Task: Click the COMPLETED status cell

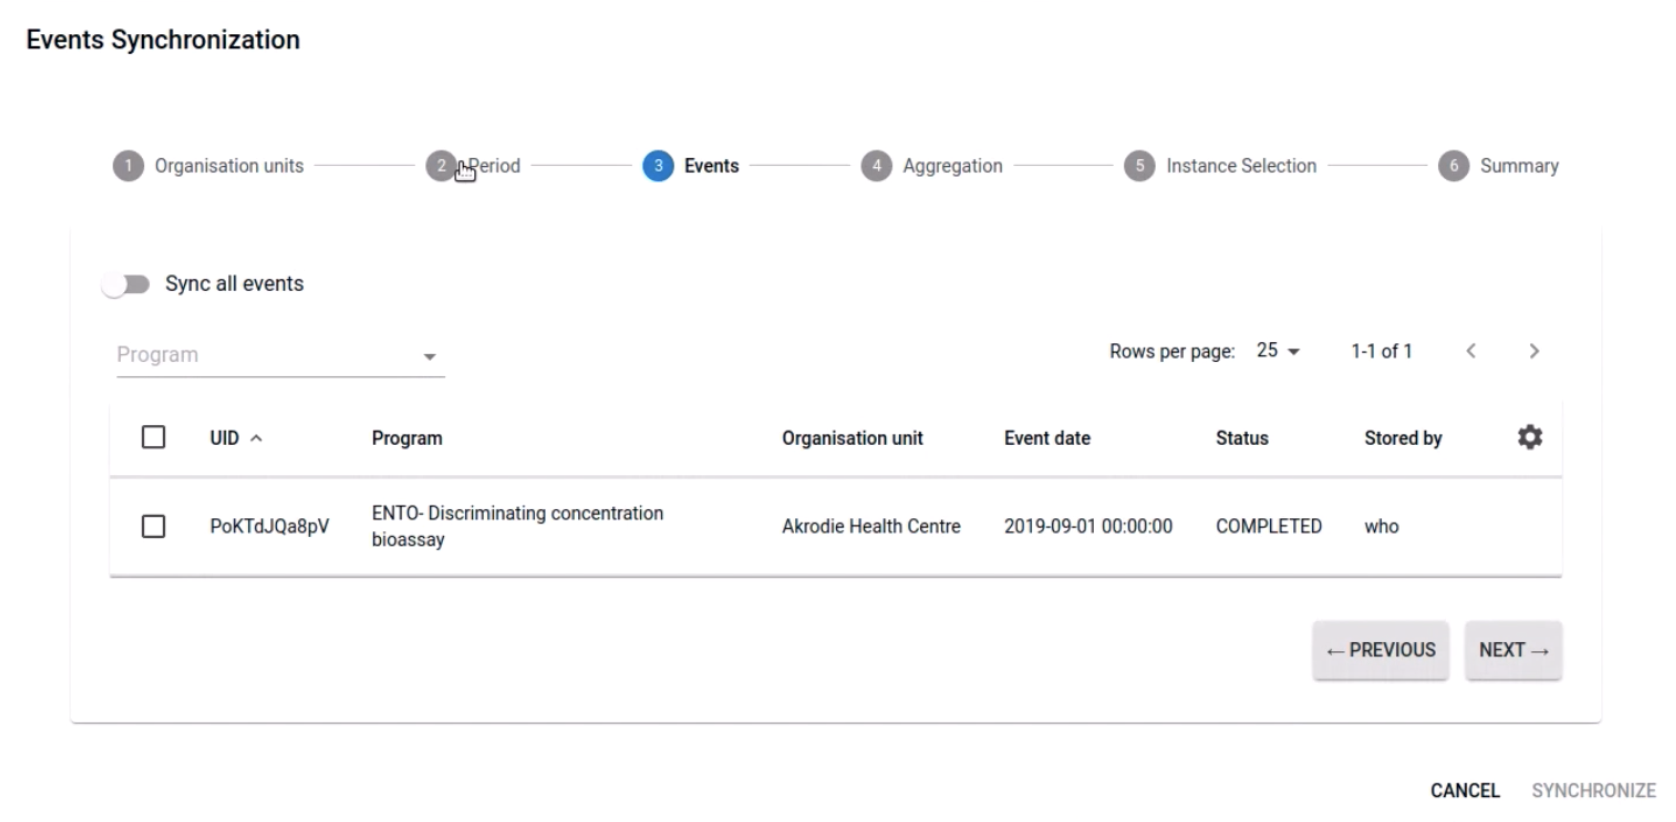Action: pos(1268,526)
